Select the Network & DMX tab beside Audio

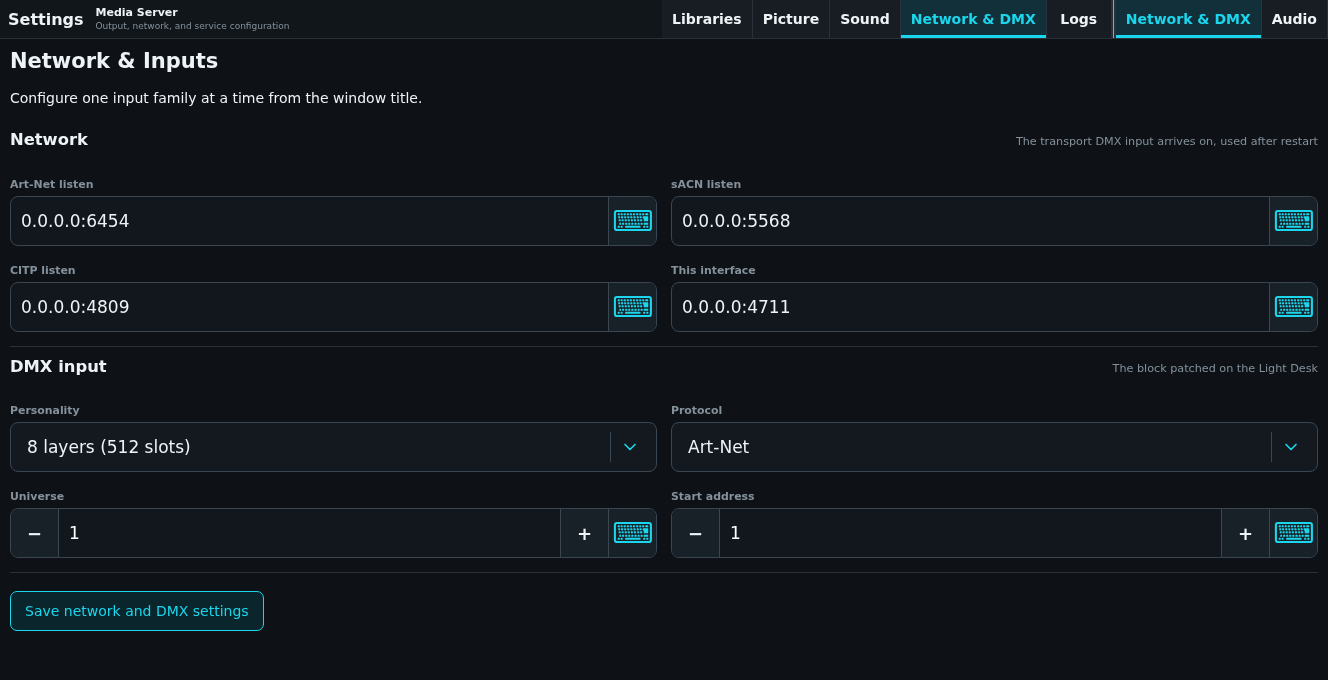[x=1188, y=19]
